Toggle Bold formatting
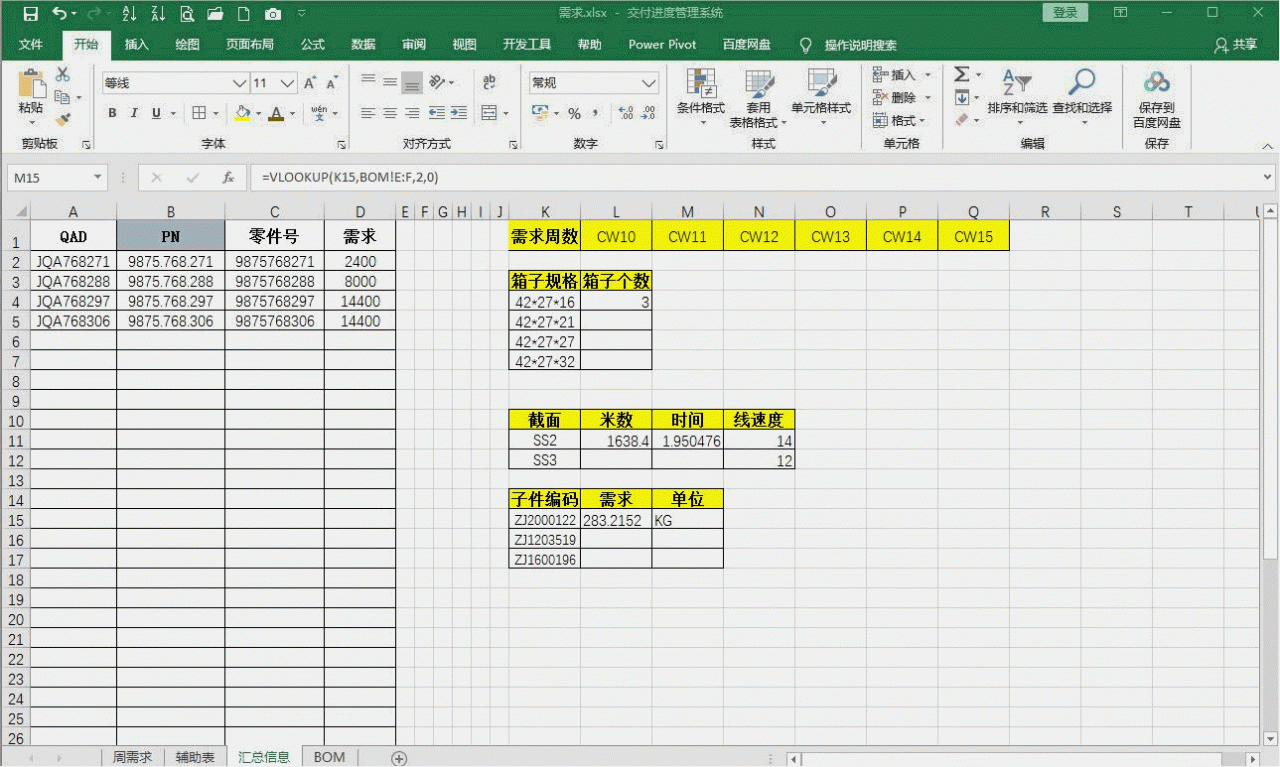 point(113,113)
